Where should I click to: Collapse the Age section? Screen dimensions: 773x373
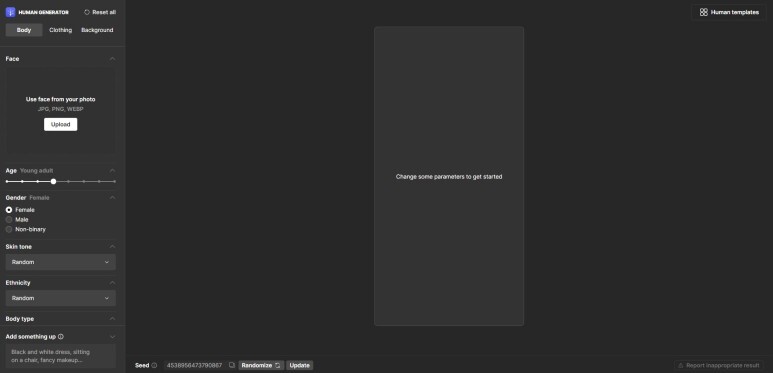coord(112,170)
